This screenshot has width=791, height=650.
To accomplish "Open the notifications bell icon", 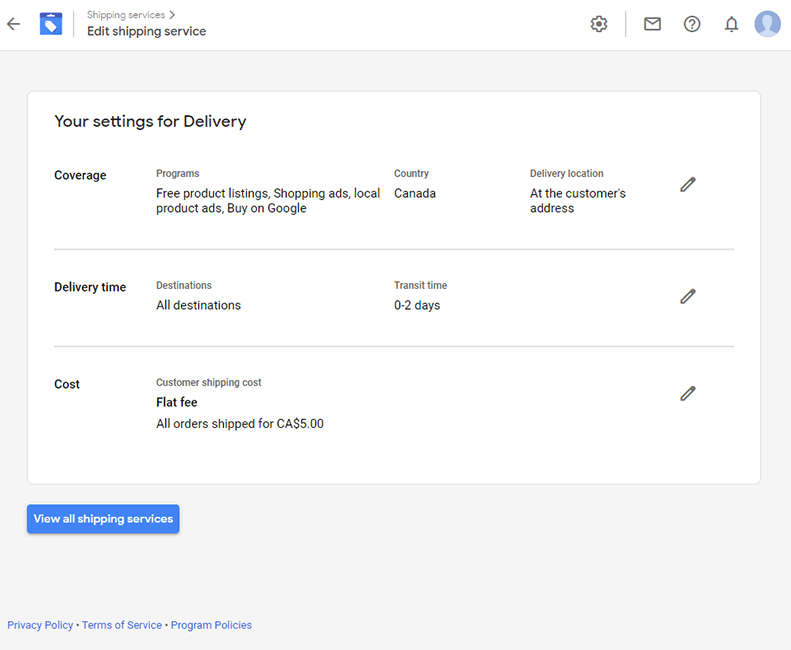I will [x=731, y=24].
